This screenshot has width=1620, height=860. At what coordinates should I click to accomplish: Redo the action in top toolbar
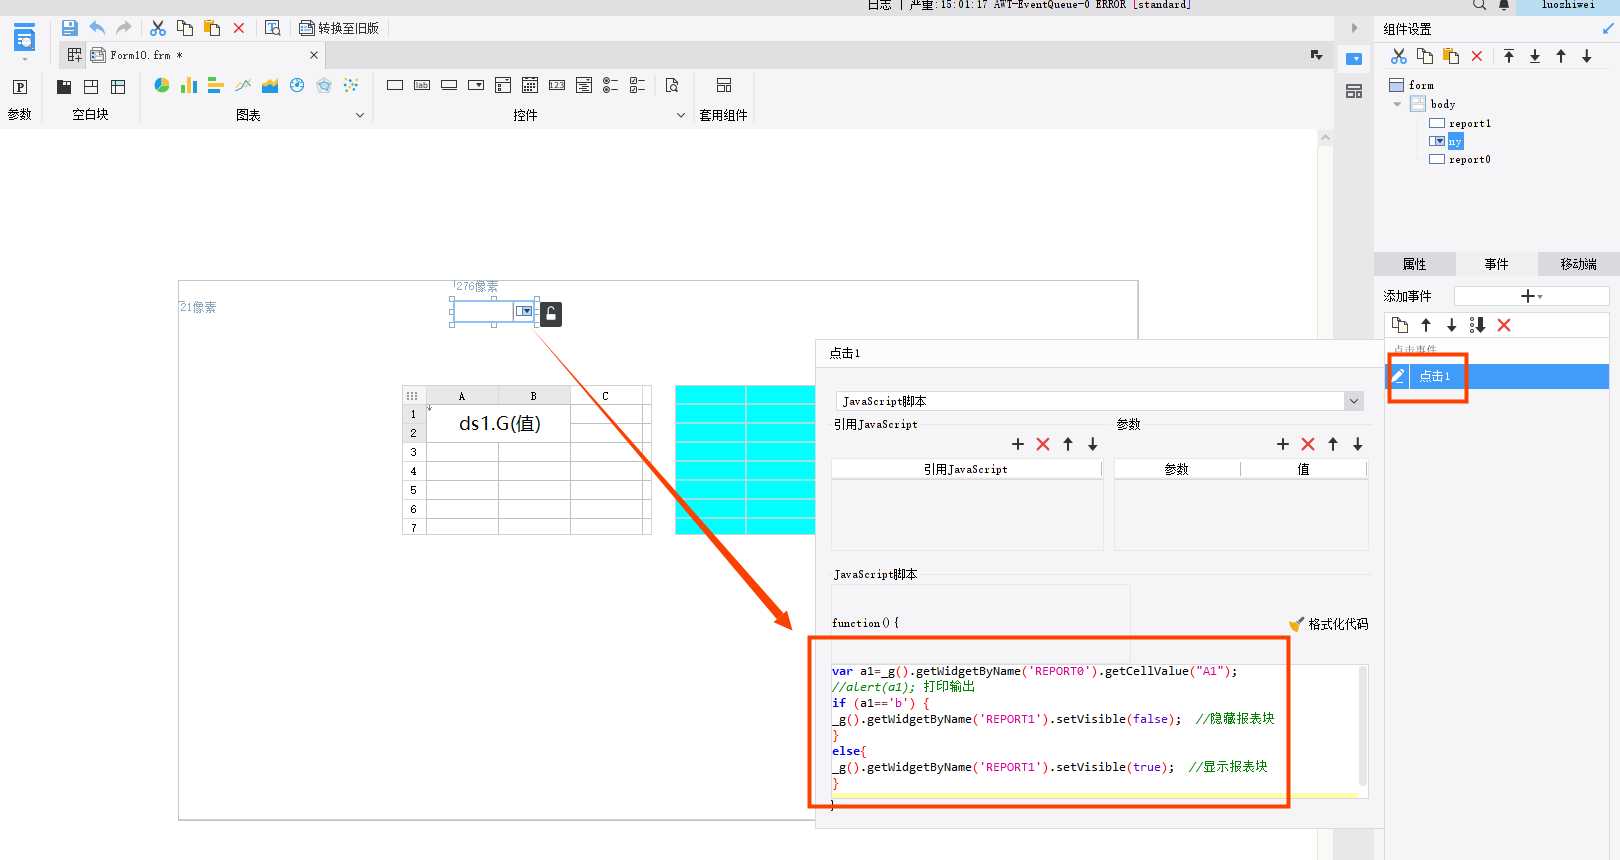tap(124, 28)
